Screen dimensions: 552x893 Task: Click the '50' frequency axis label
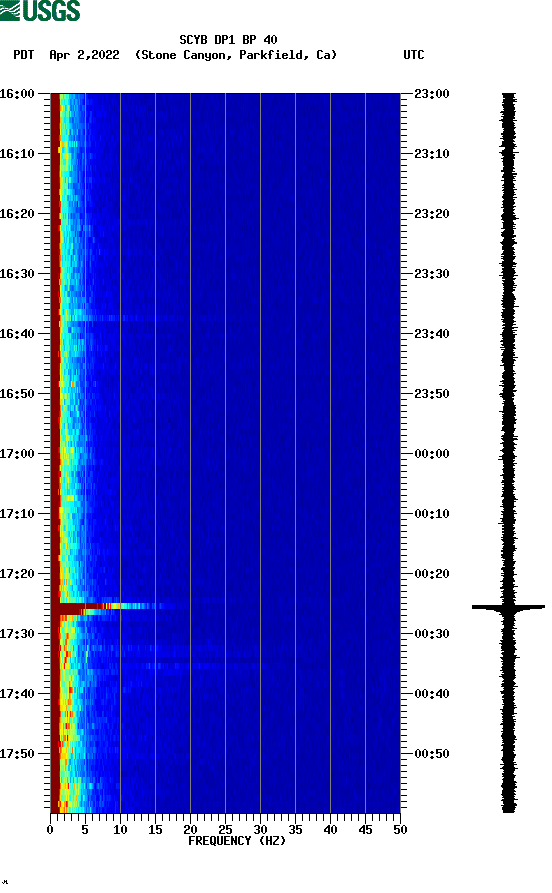pyautogui.click(x=400, y=830)
